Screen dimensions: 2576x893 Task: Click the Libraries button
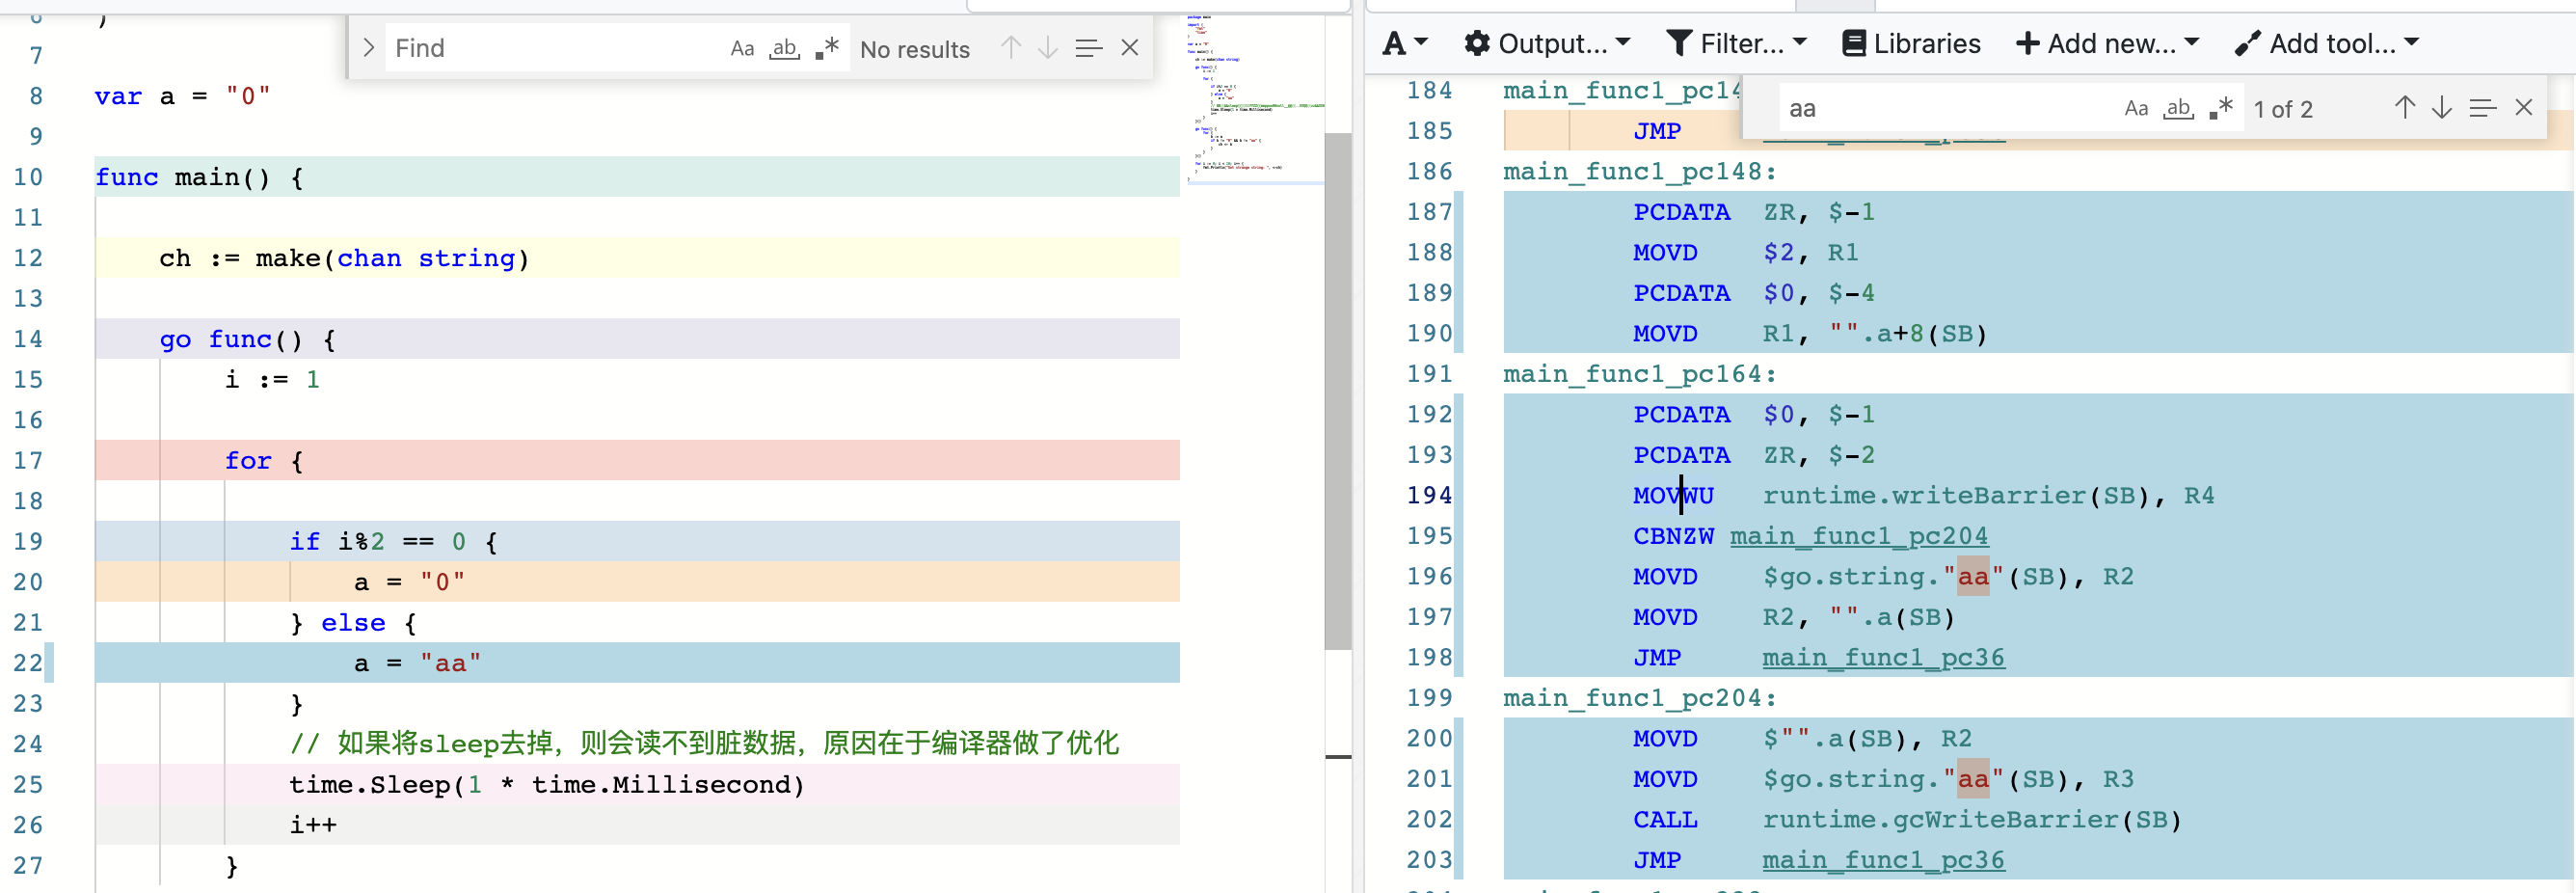1911,43
